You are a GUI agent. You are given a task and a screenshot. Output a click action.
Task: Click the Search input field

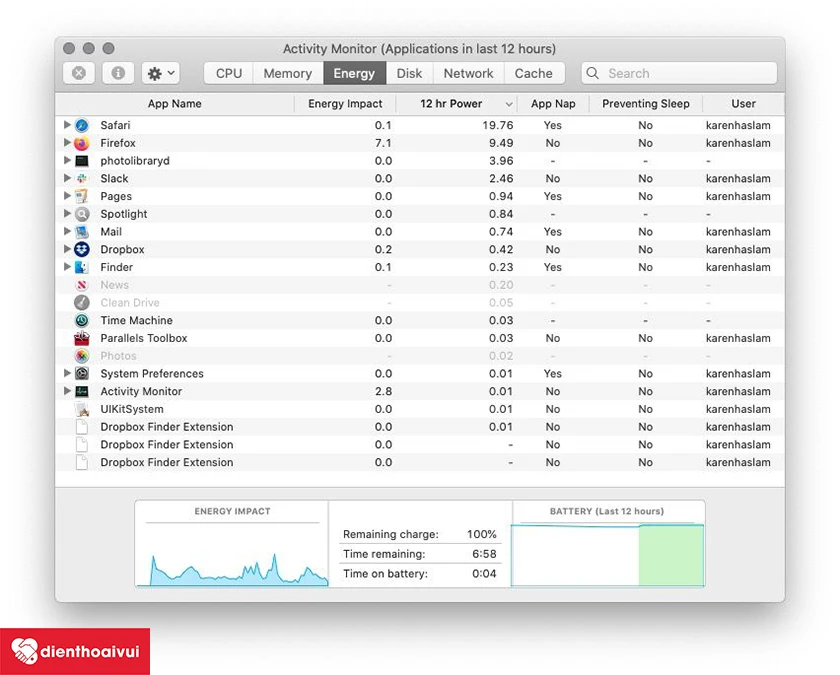[679, 73]
